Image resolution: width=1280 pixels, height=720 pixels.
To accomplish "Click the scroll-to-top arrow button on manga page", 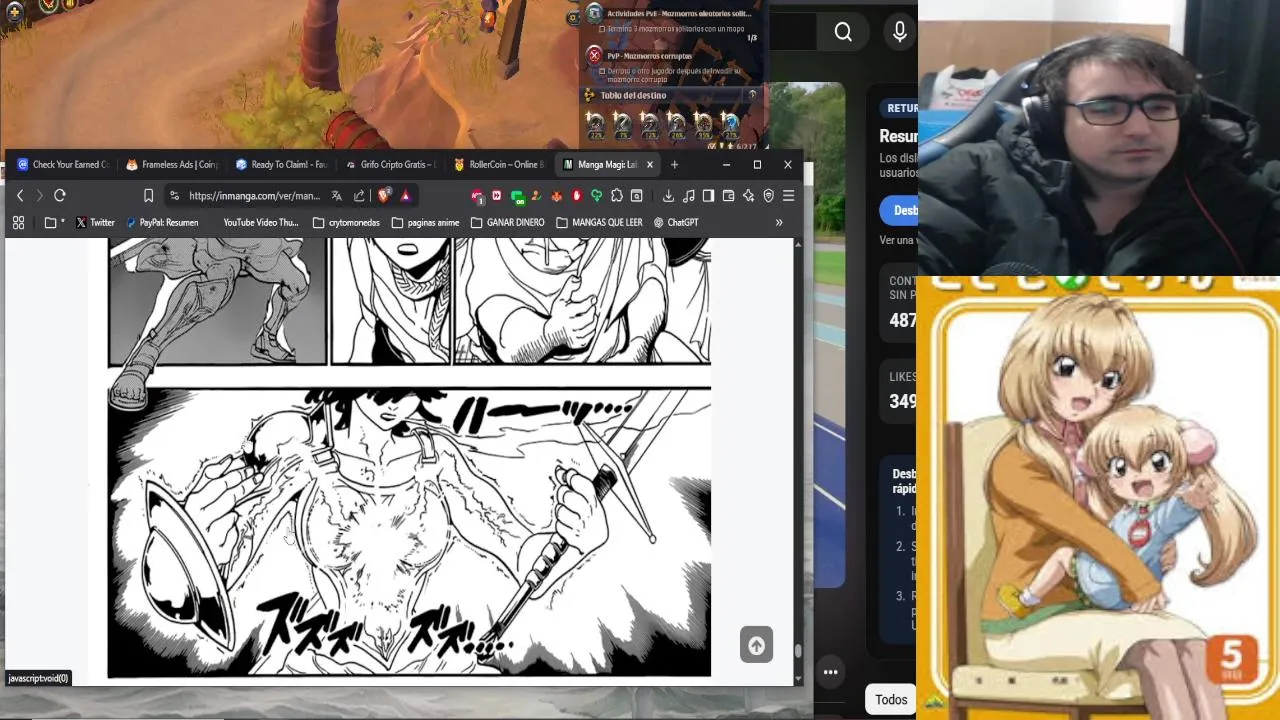I will tap(756, 645).
